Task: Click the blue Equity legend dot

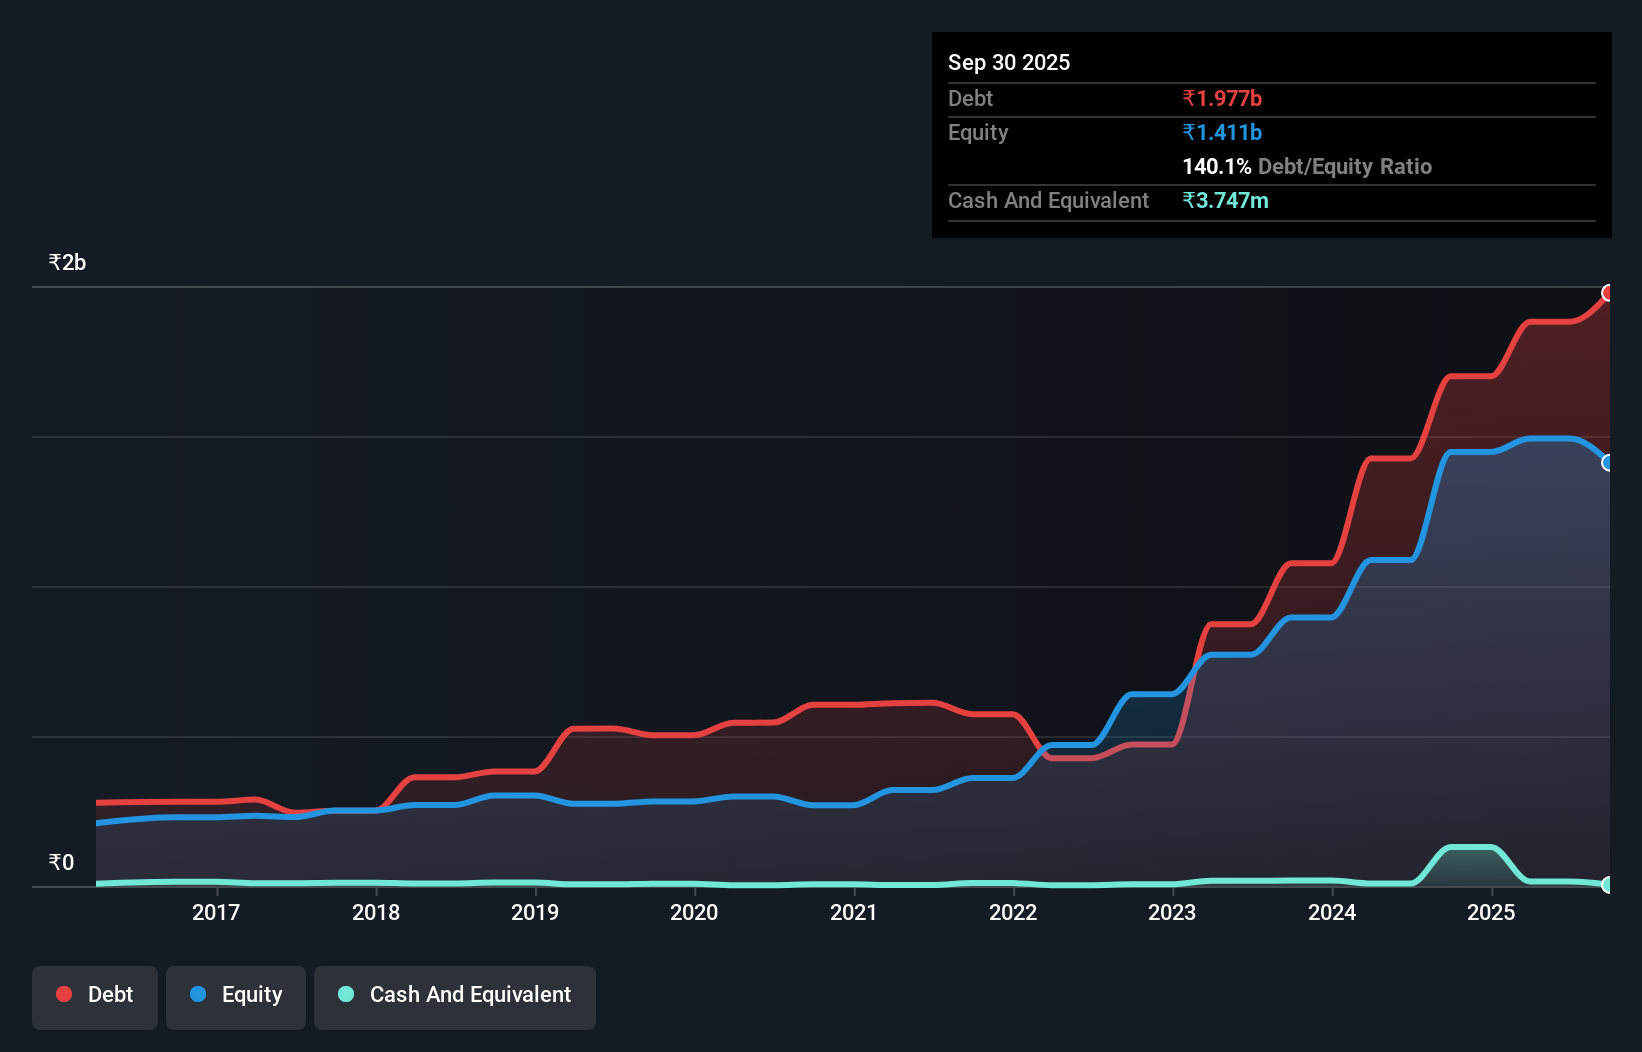Action: pos(198,994)
